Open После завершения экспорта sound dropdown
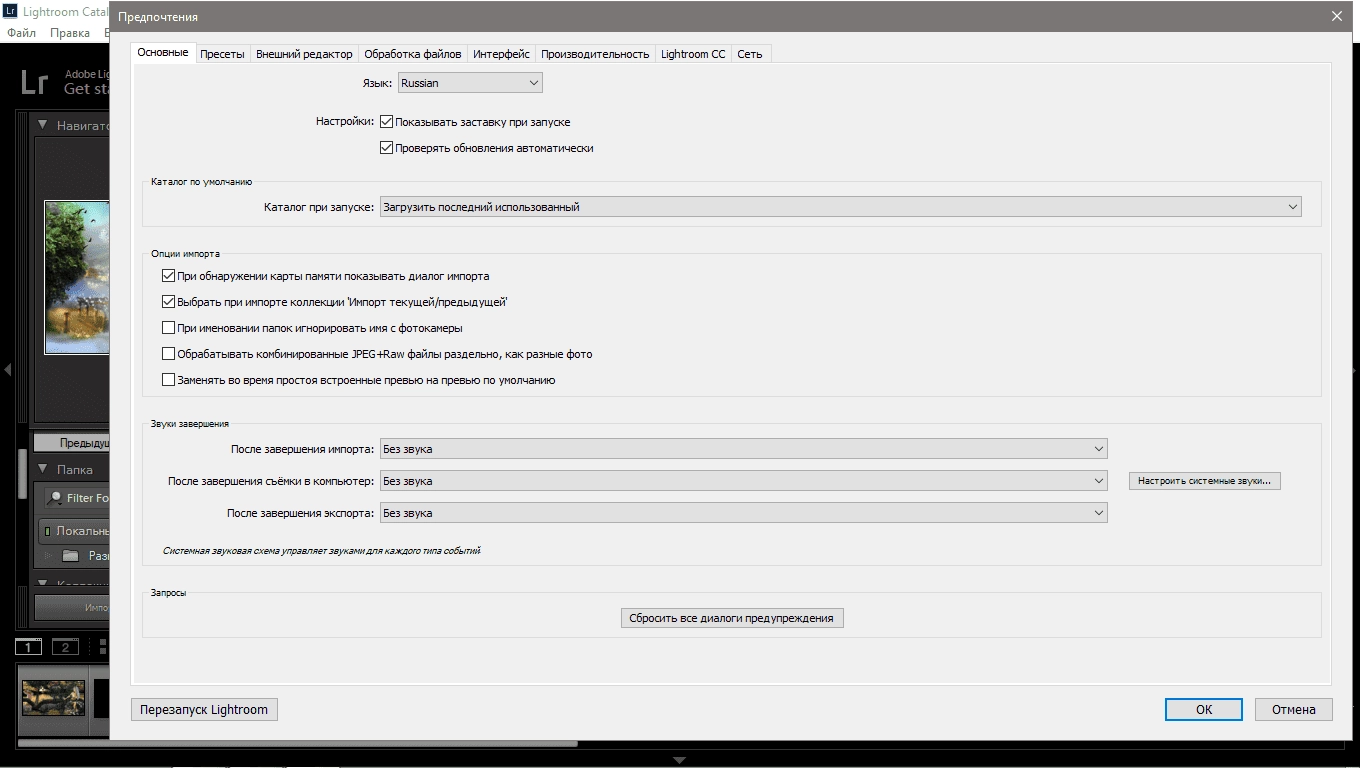 click(x=743, y=513)
